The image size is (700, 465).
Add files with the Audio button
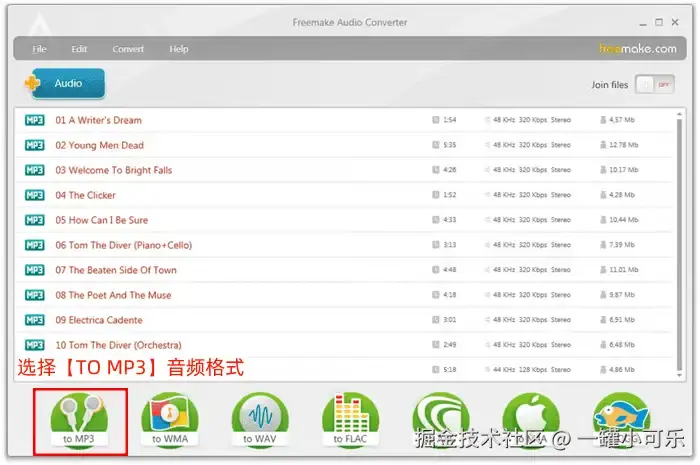[x=65, y=83]
